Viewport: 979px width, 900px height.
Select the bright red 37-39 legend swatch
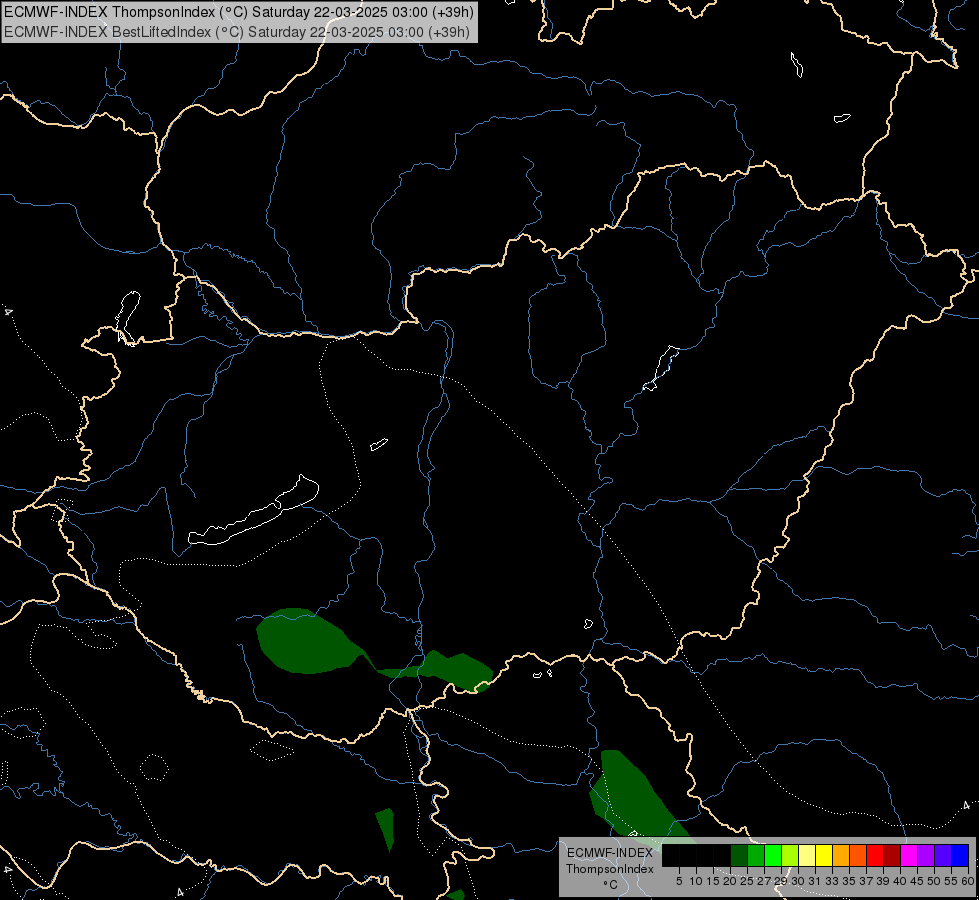click(x=875, y=856)
